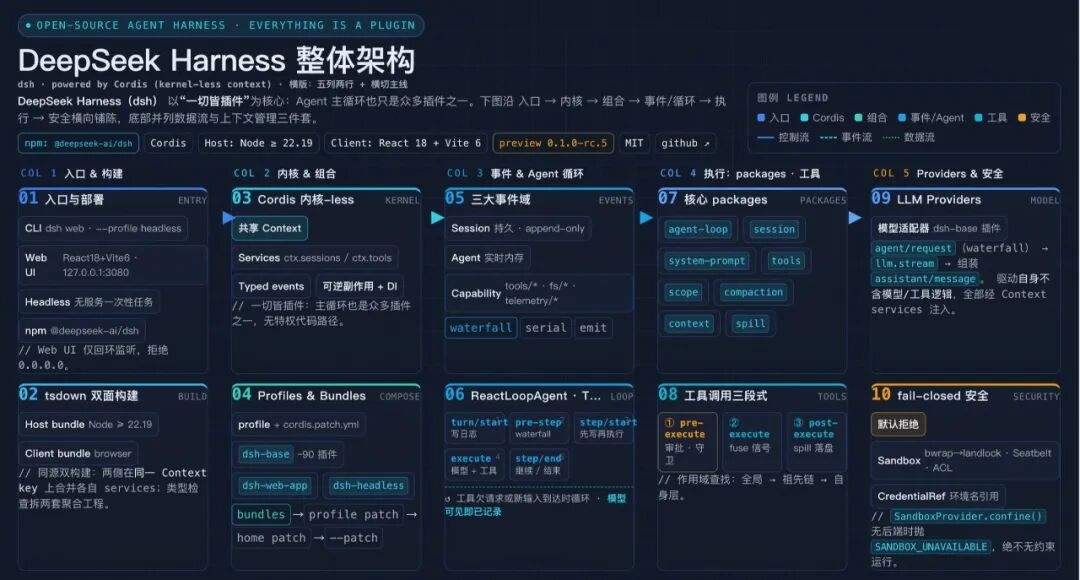The height and width of the screenshot is (580, 1080).
Task: Click the scope package chip
Action: click(683, 292)
